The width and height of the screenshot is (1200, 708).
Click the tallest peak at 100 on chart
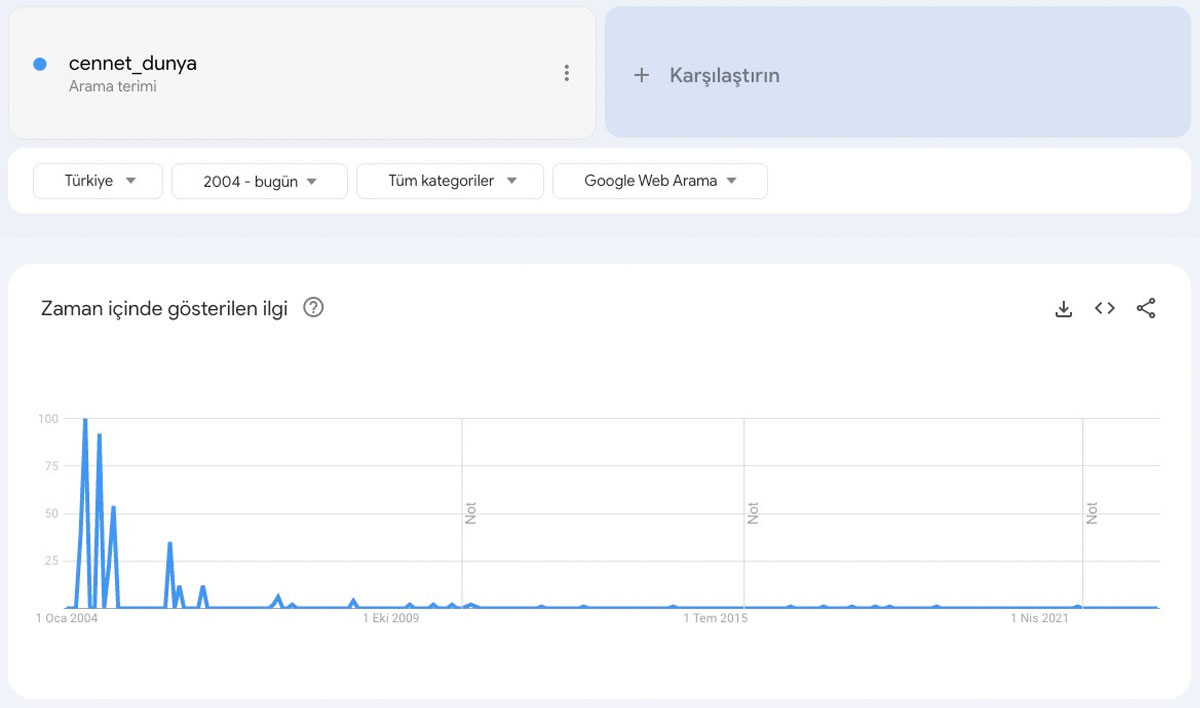(85, 421)
